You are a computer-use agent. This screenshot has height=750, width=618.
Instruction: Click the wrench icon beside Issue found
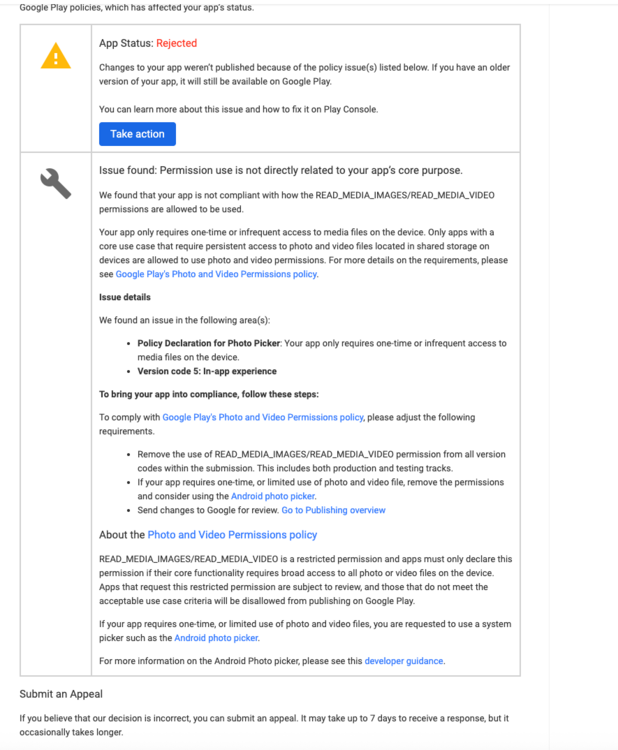click(x=55, y=184)
